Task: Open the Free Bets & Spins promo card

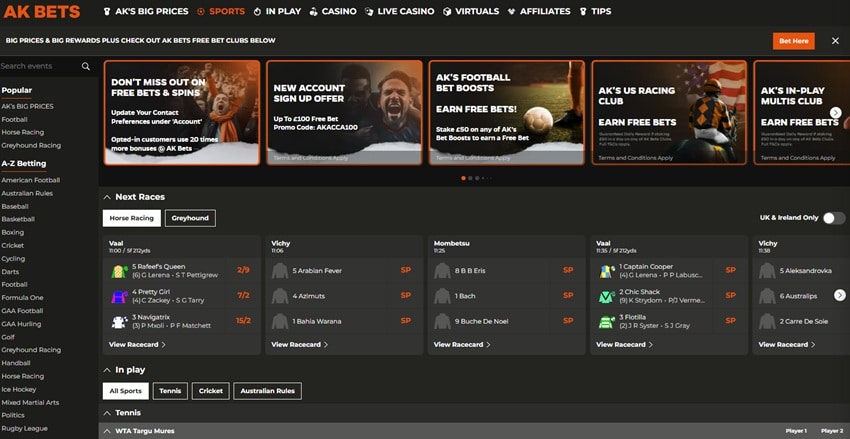Action: pyautogui.click(x=182, y=113)
